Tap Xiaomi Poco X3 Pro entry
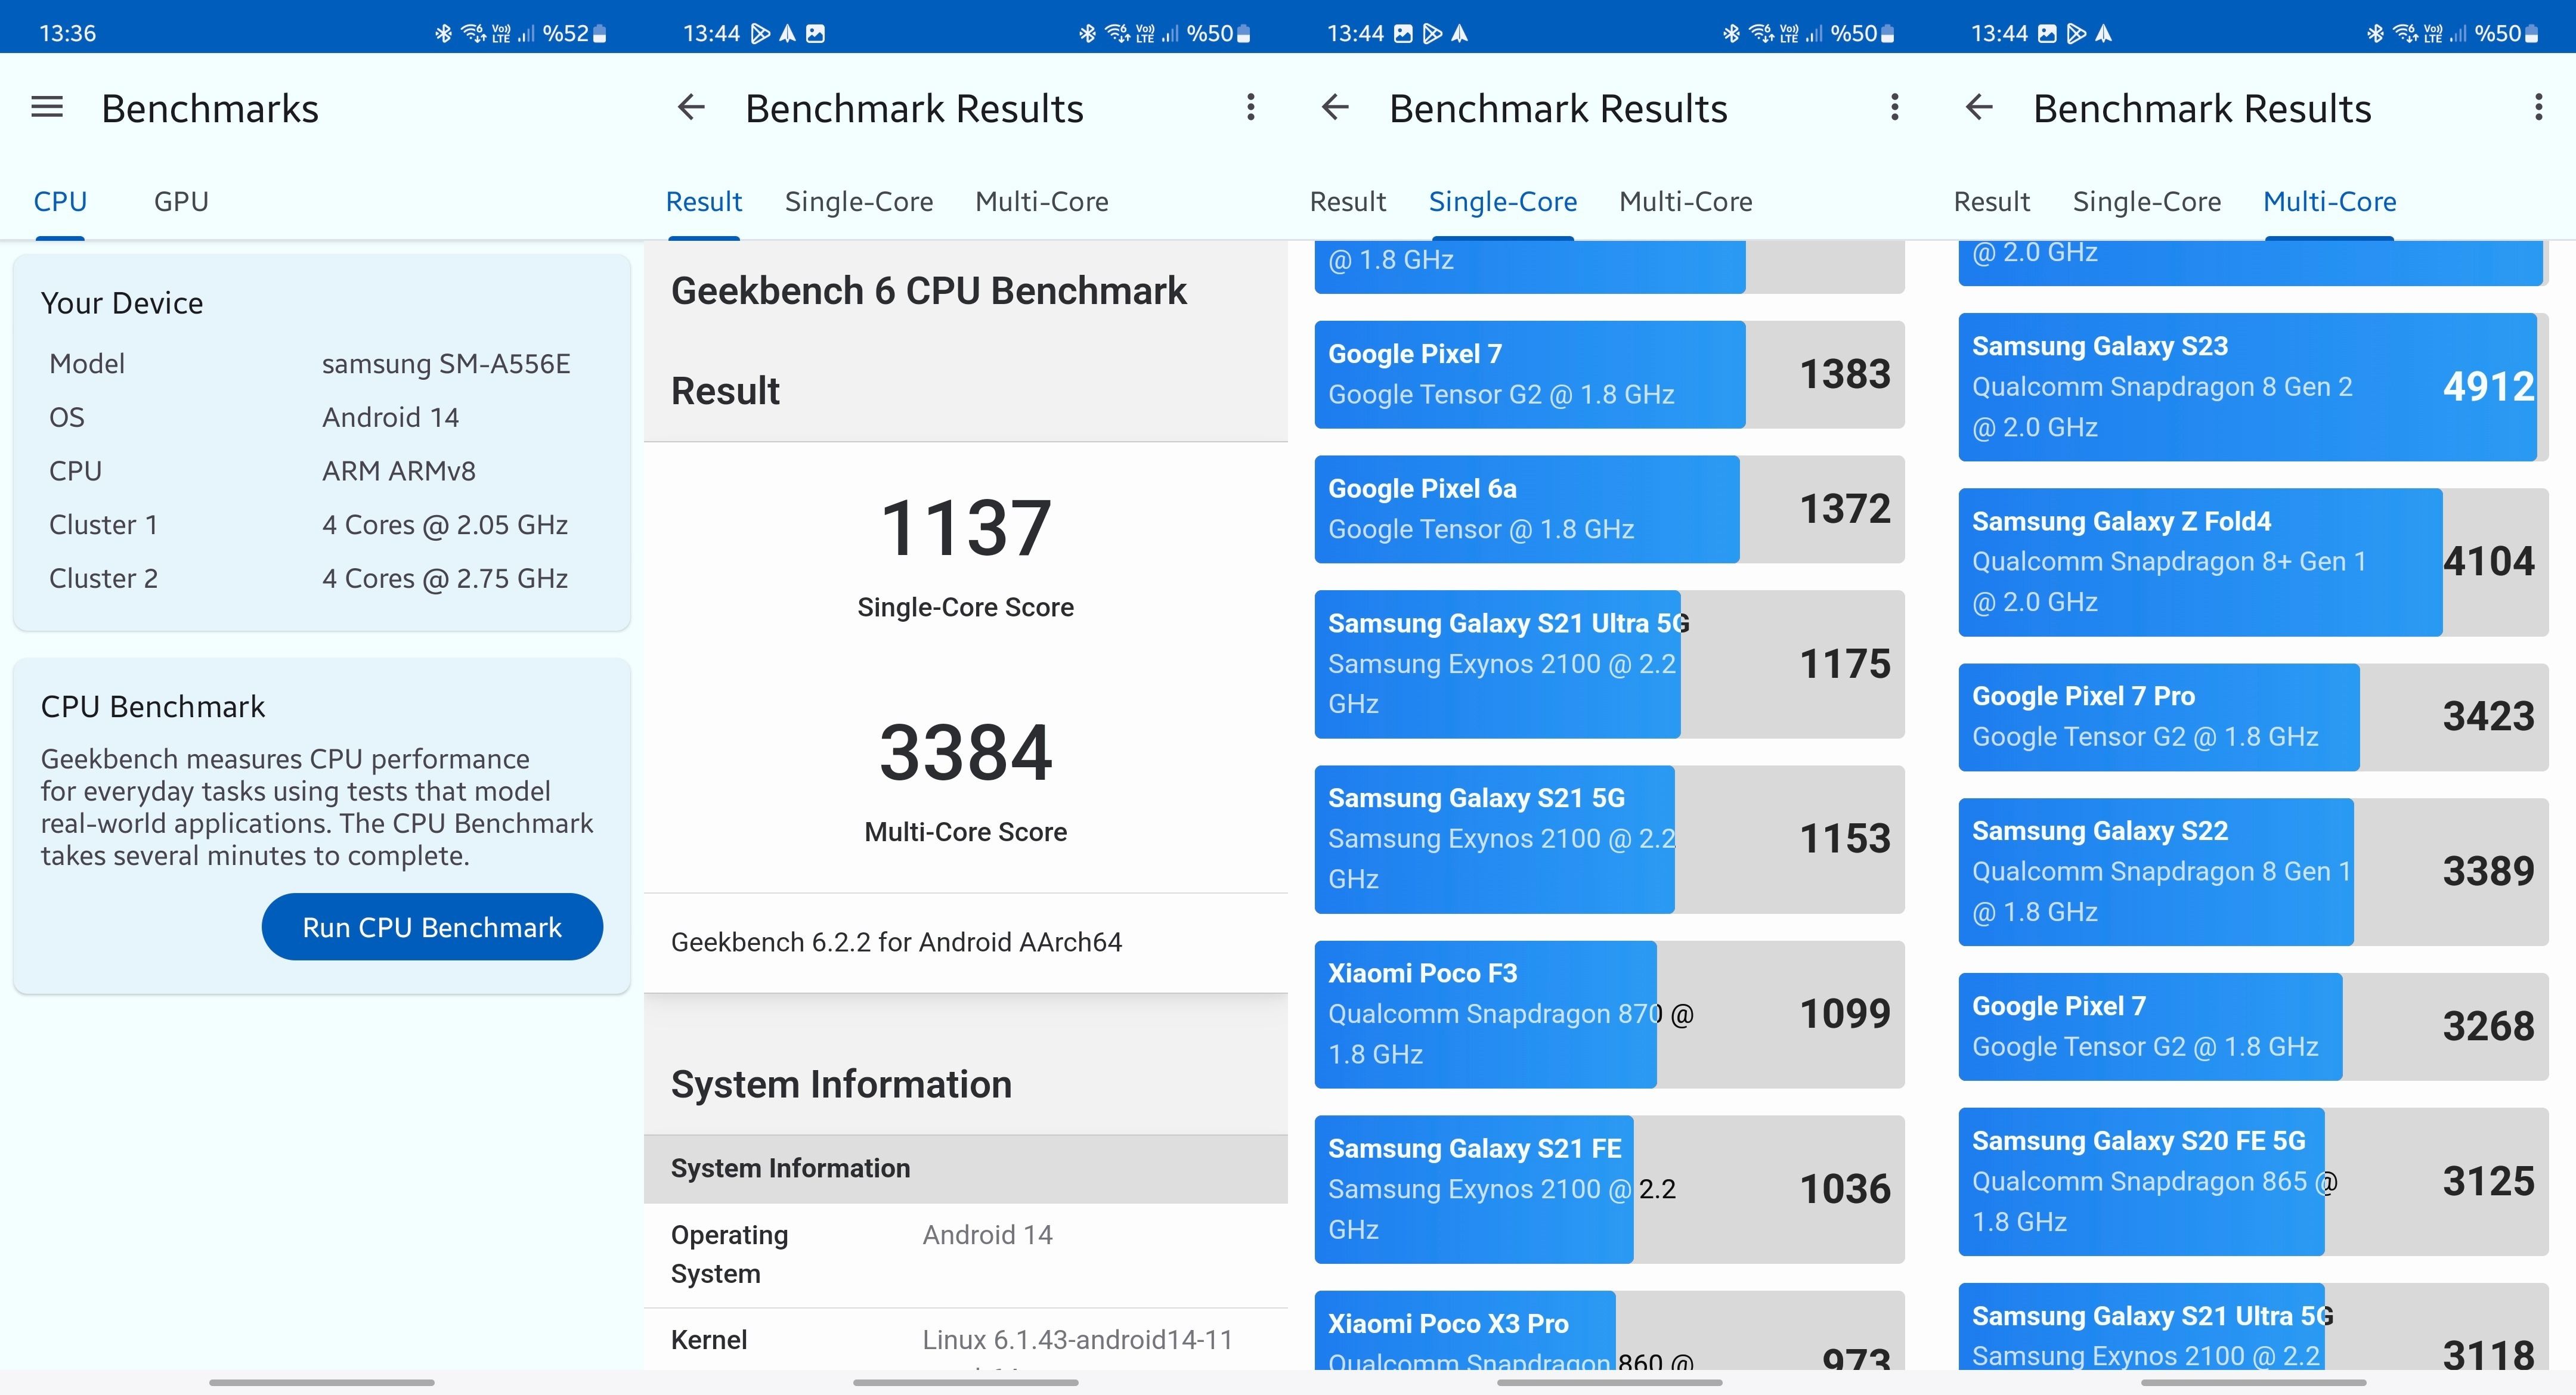The image size is (2576, 1395). pyautogui.click(x=1609, y=1331)
